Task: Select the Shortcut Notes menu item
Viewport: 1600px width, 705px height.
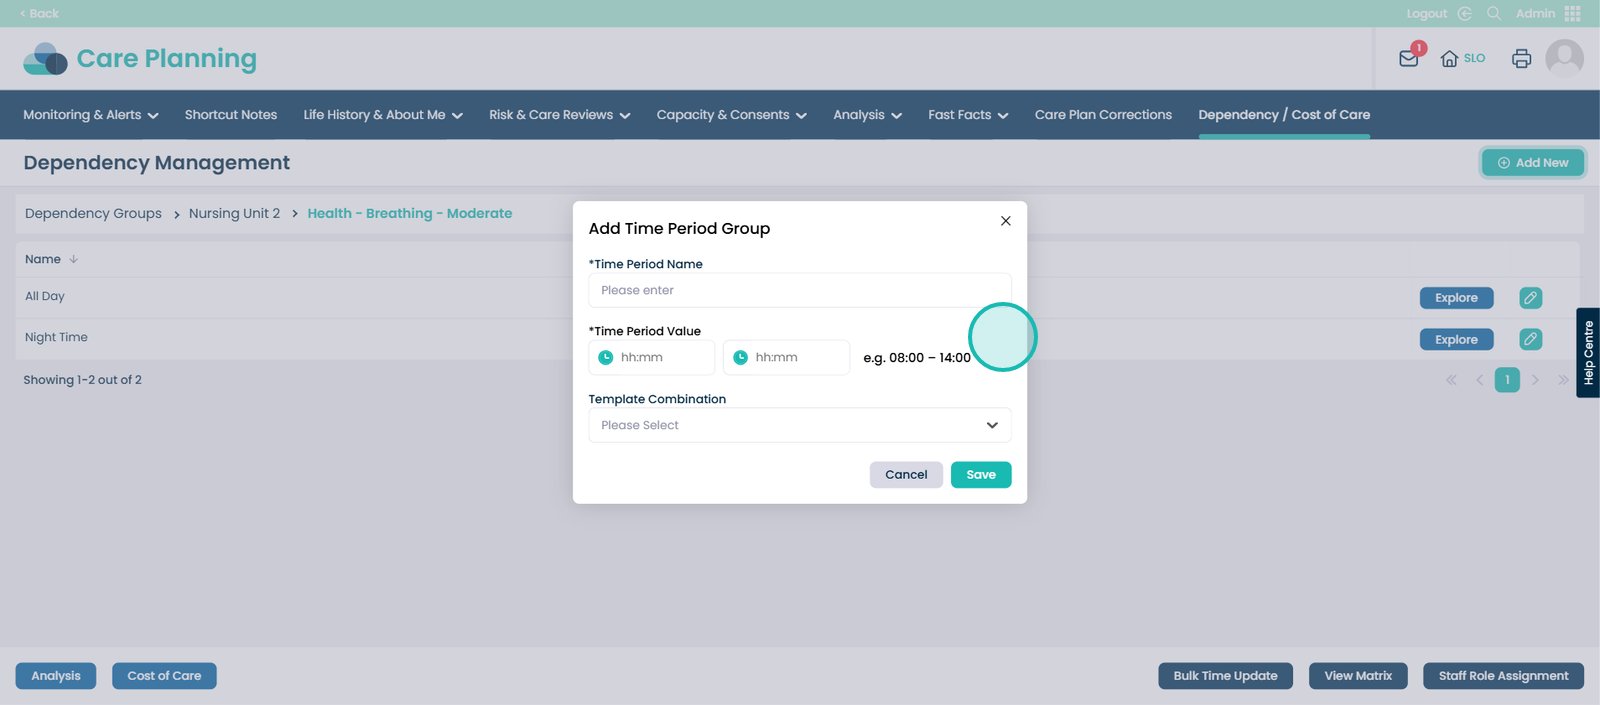Action: point(231,115)
